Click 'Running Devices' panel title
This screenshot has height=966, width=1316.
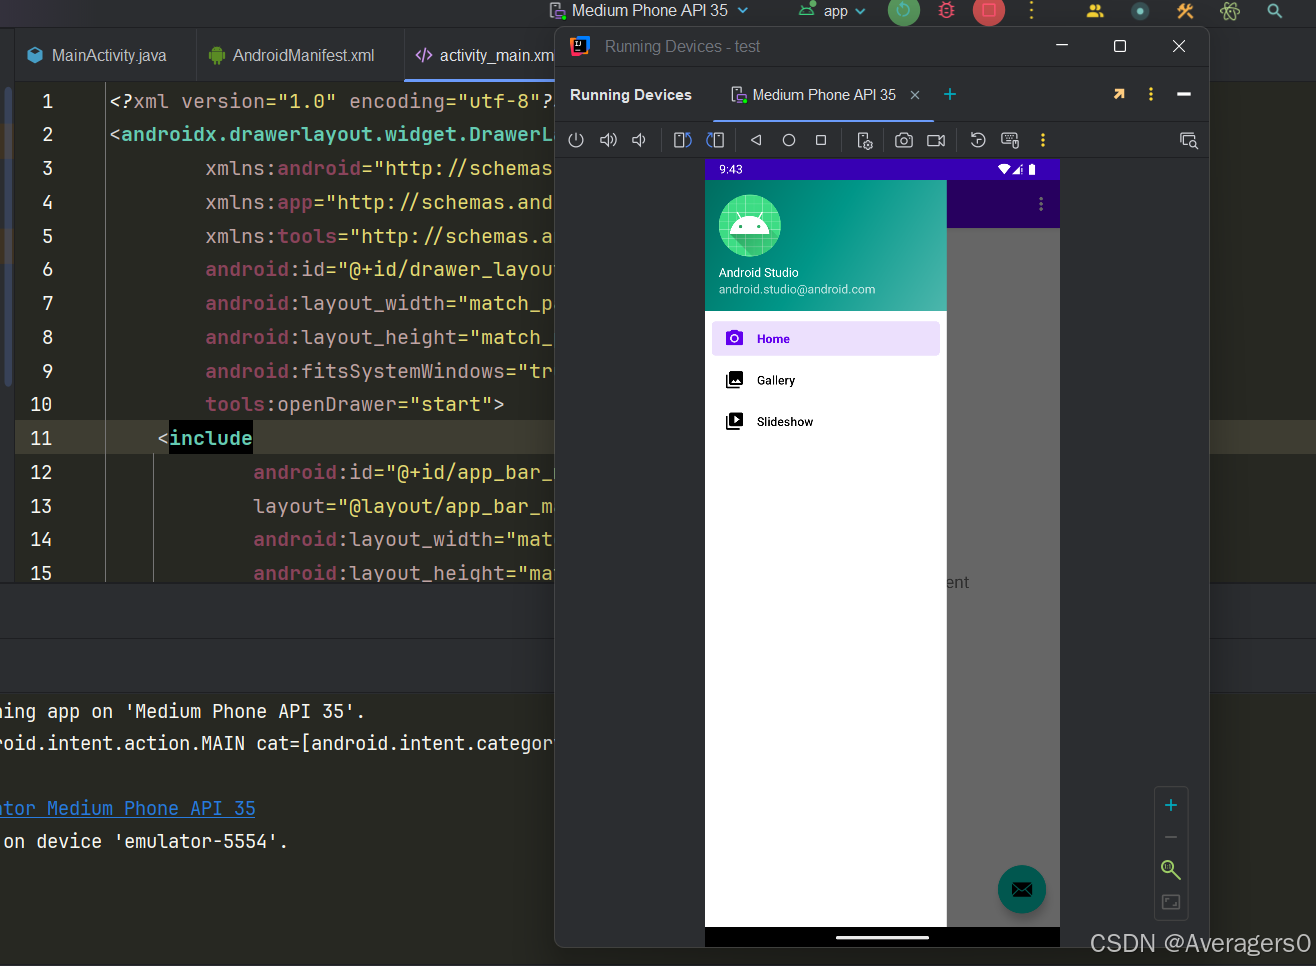631,95
